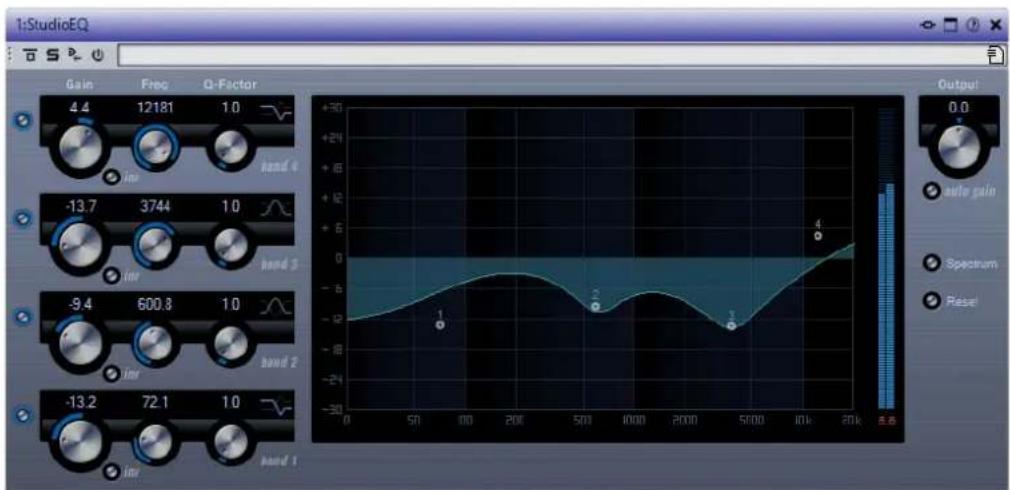Click the band 3 Gain knob at -13.7

point(80,243)
